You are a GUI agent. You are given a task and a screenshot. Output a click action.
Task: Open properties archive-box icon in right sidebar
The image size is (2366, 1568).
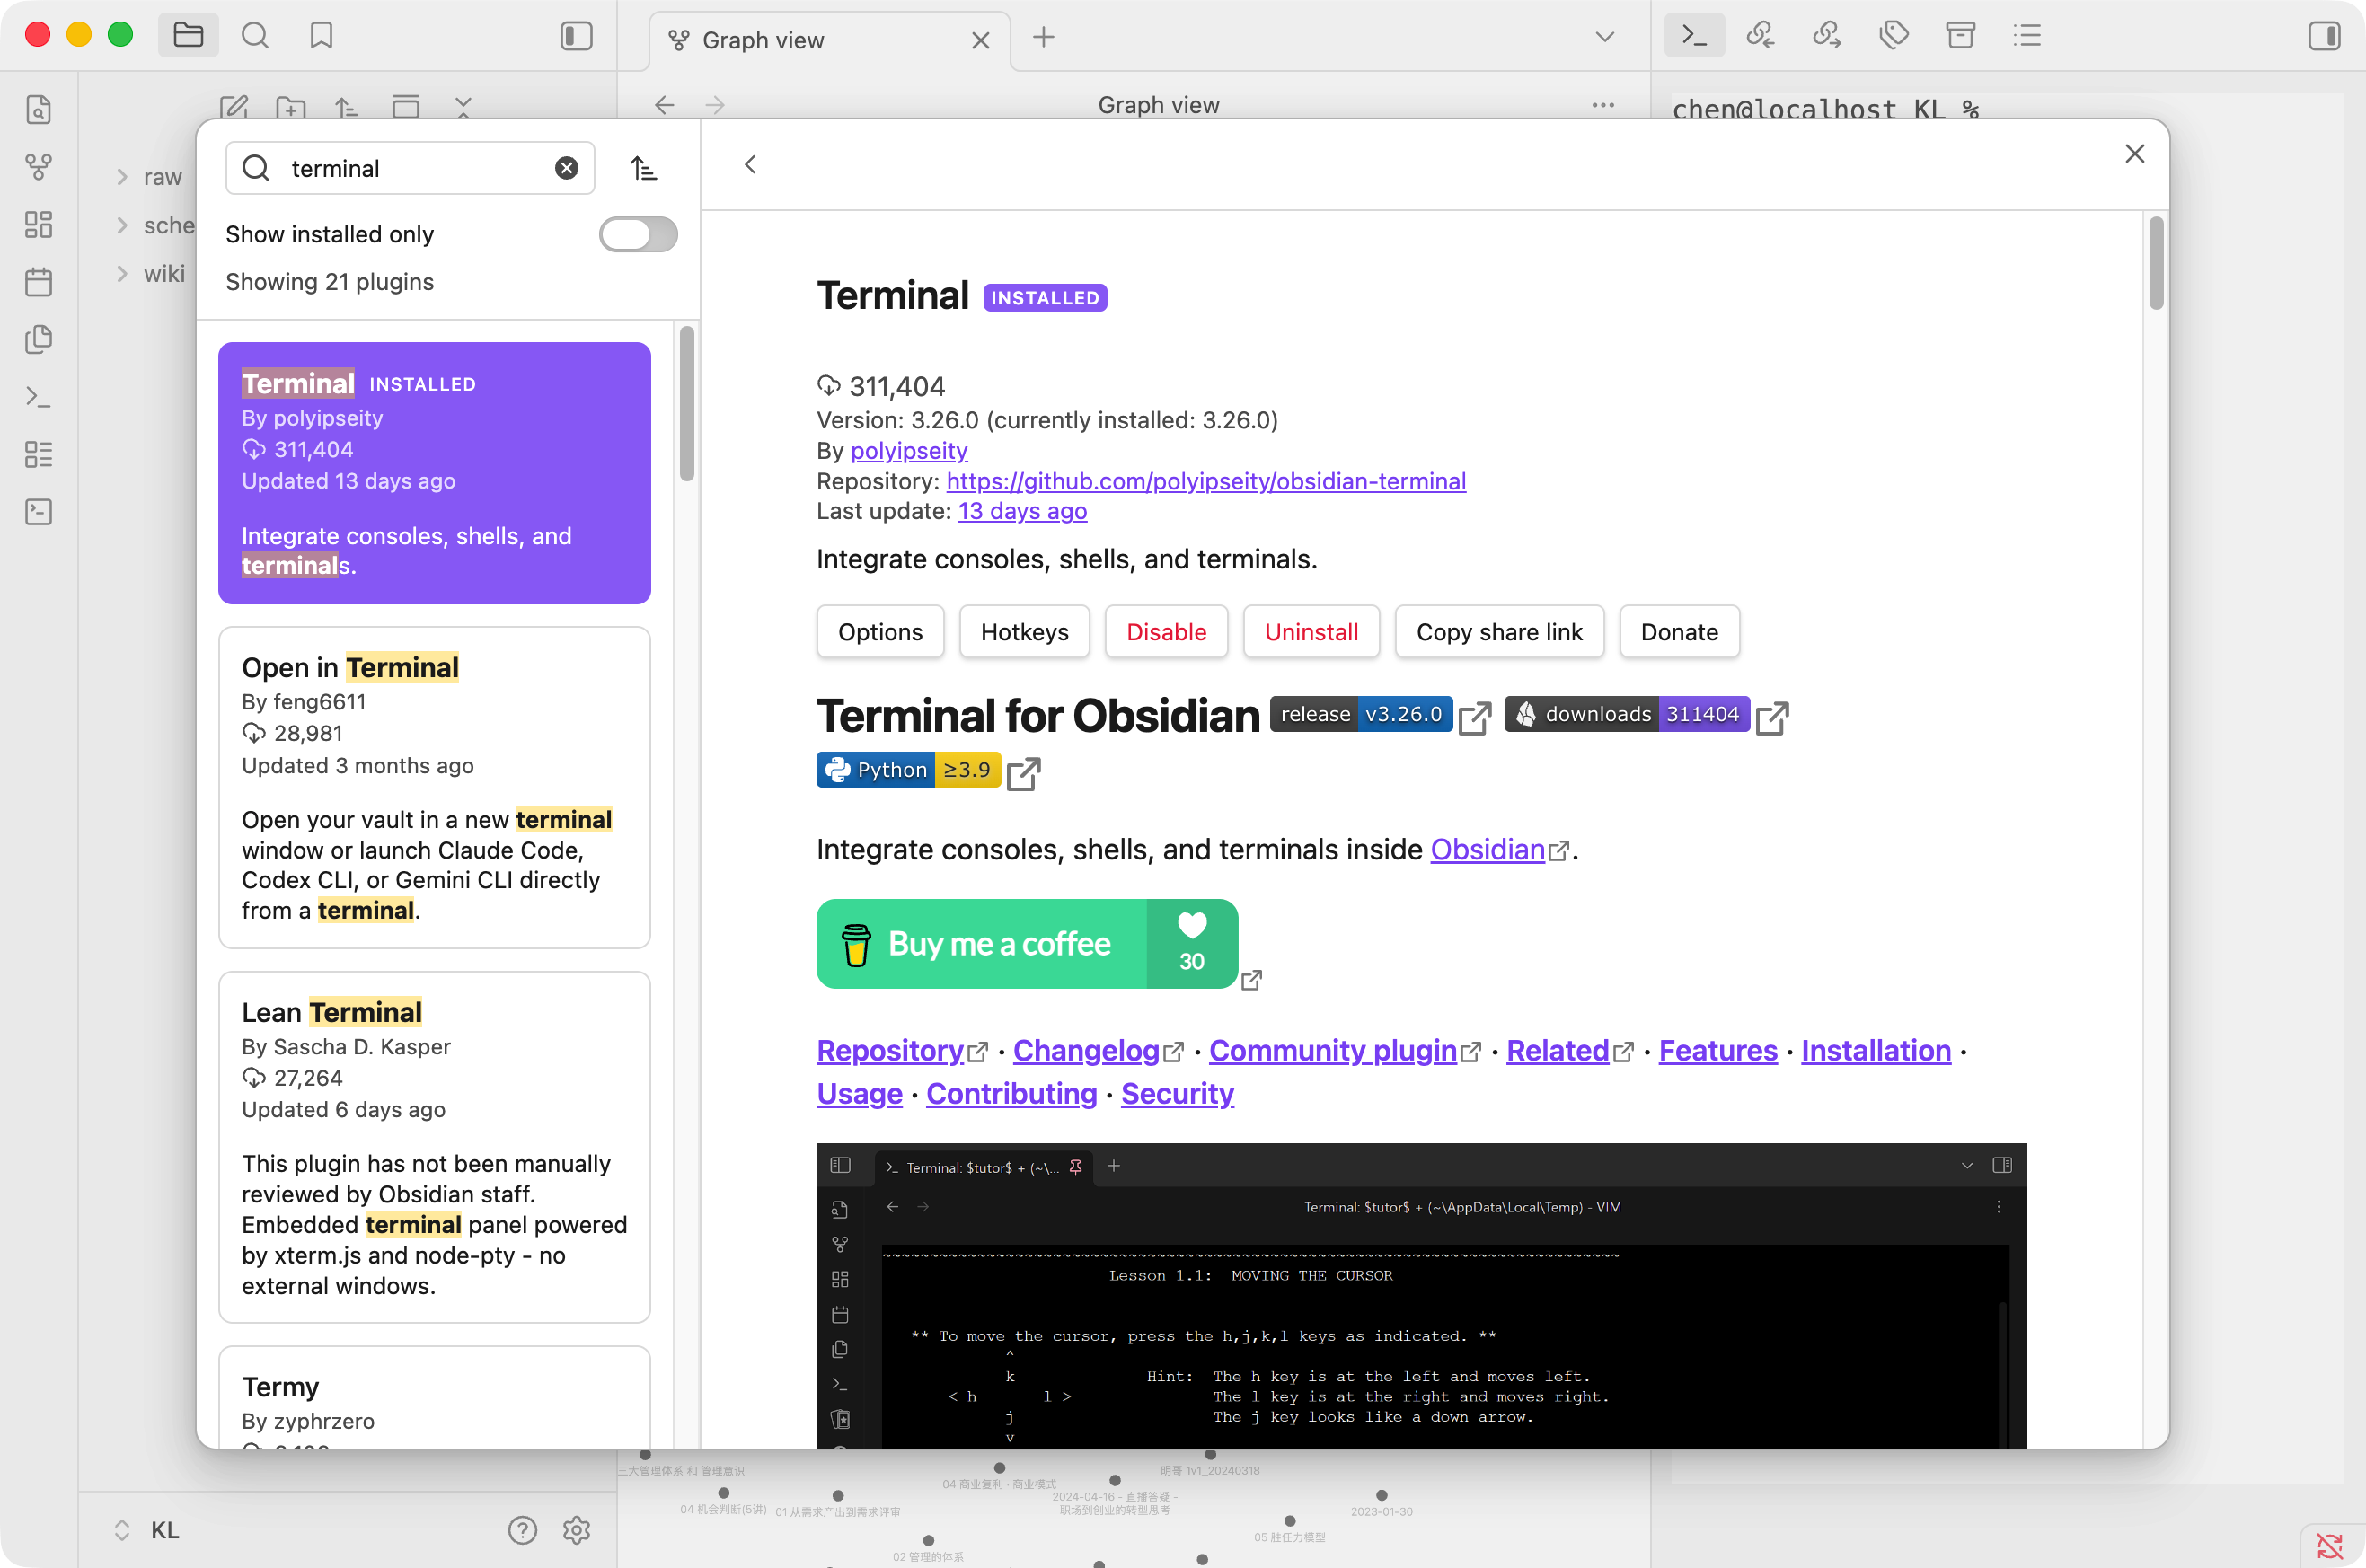pyautogui.click(x=1960, y=36)
